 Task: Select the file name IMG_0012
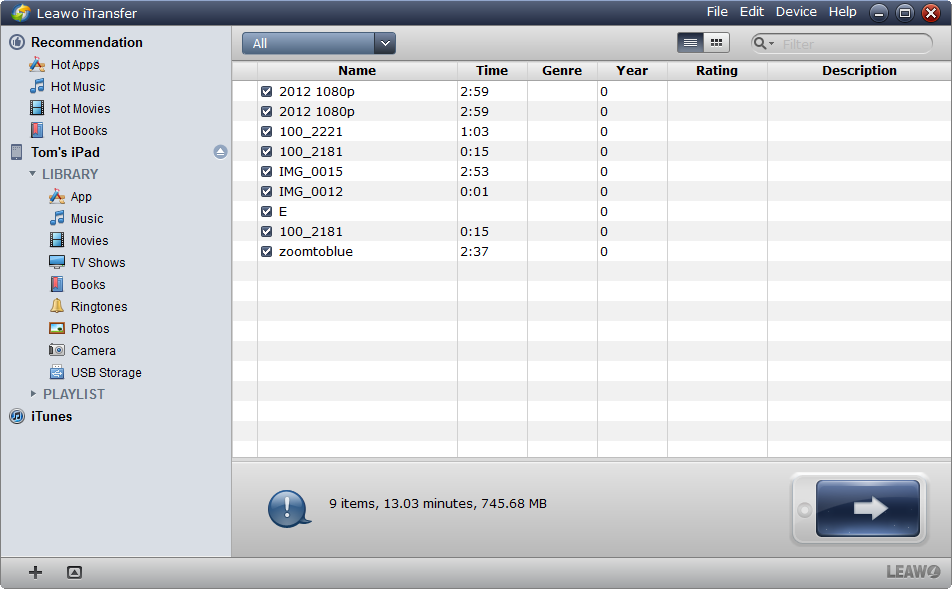click(x=311, y=191)
